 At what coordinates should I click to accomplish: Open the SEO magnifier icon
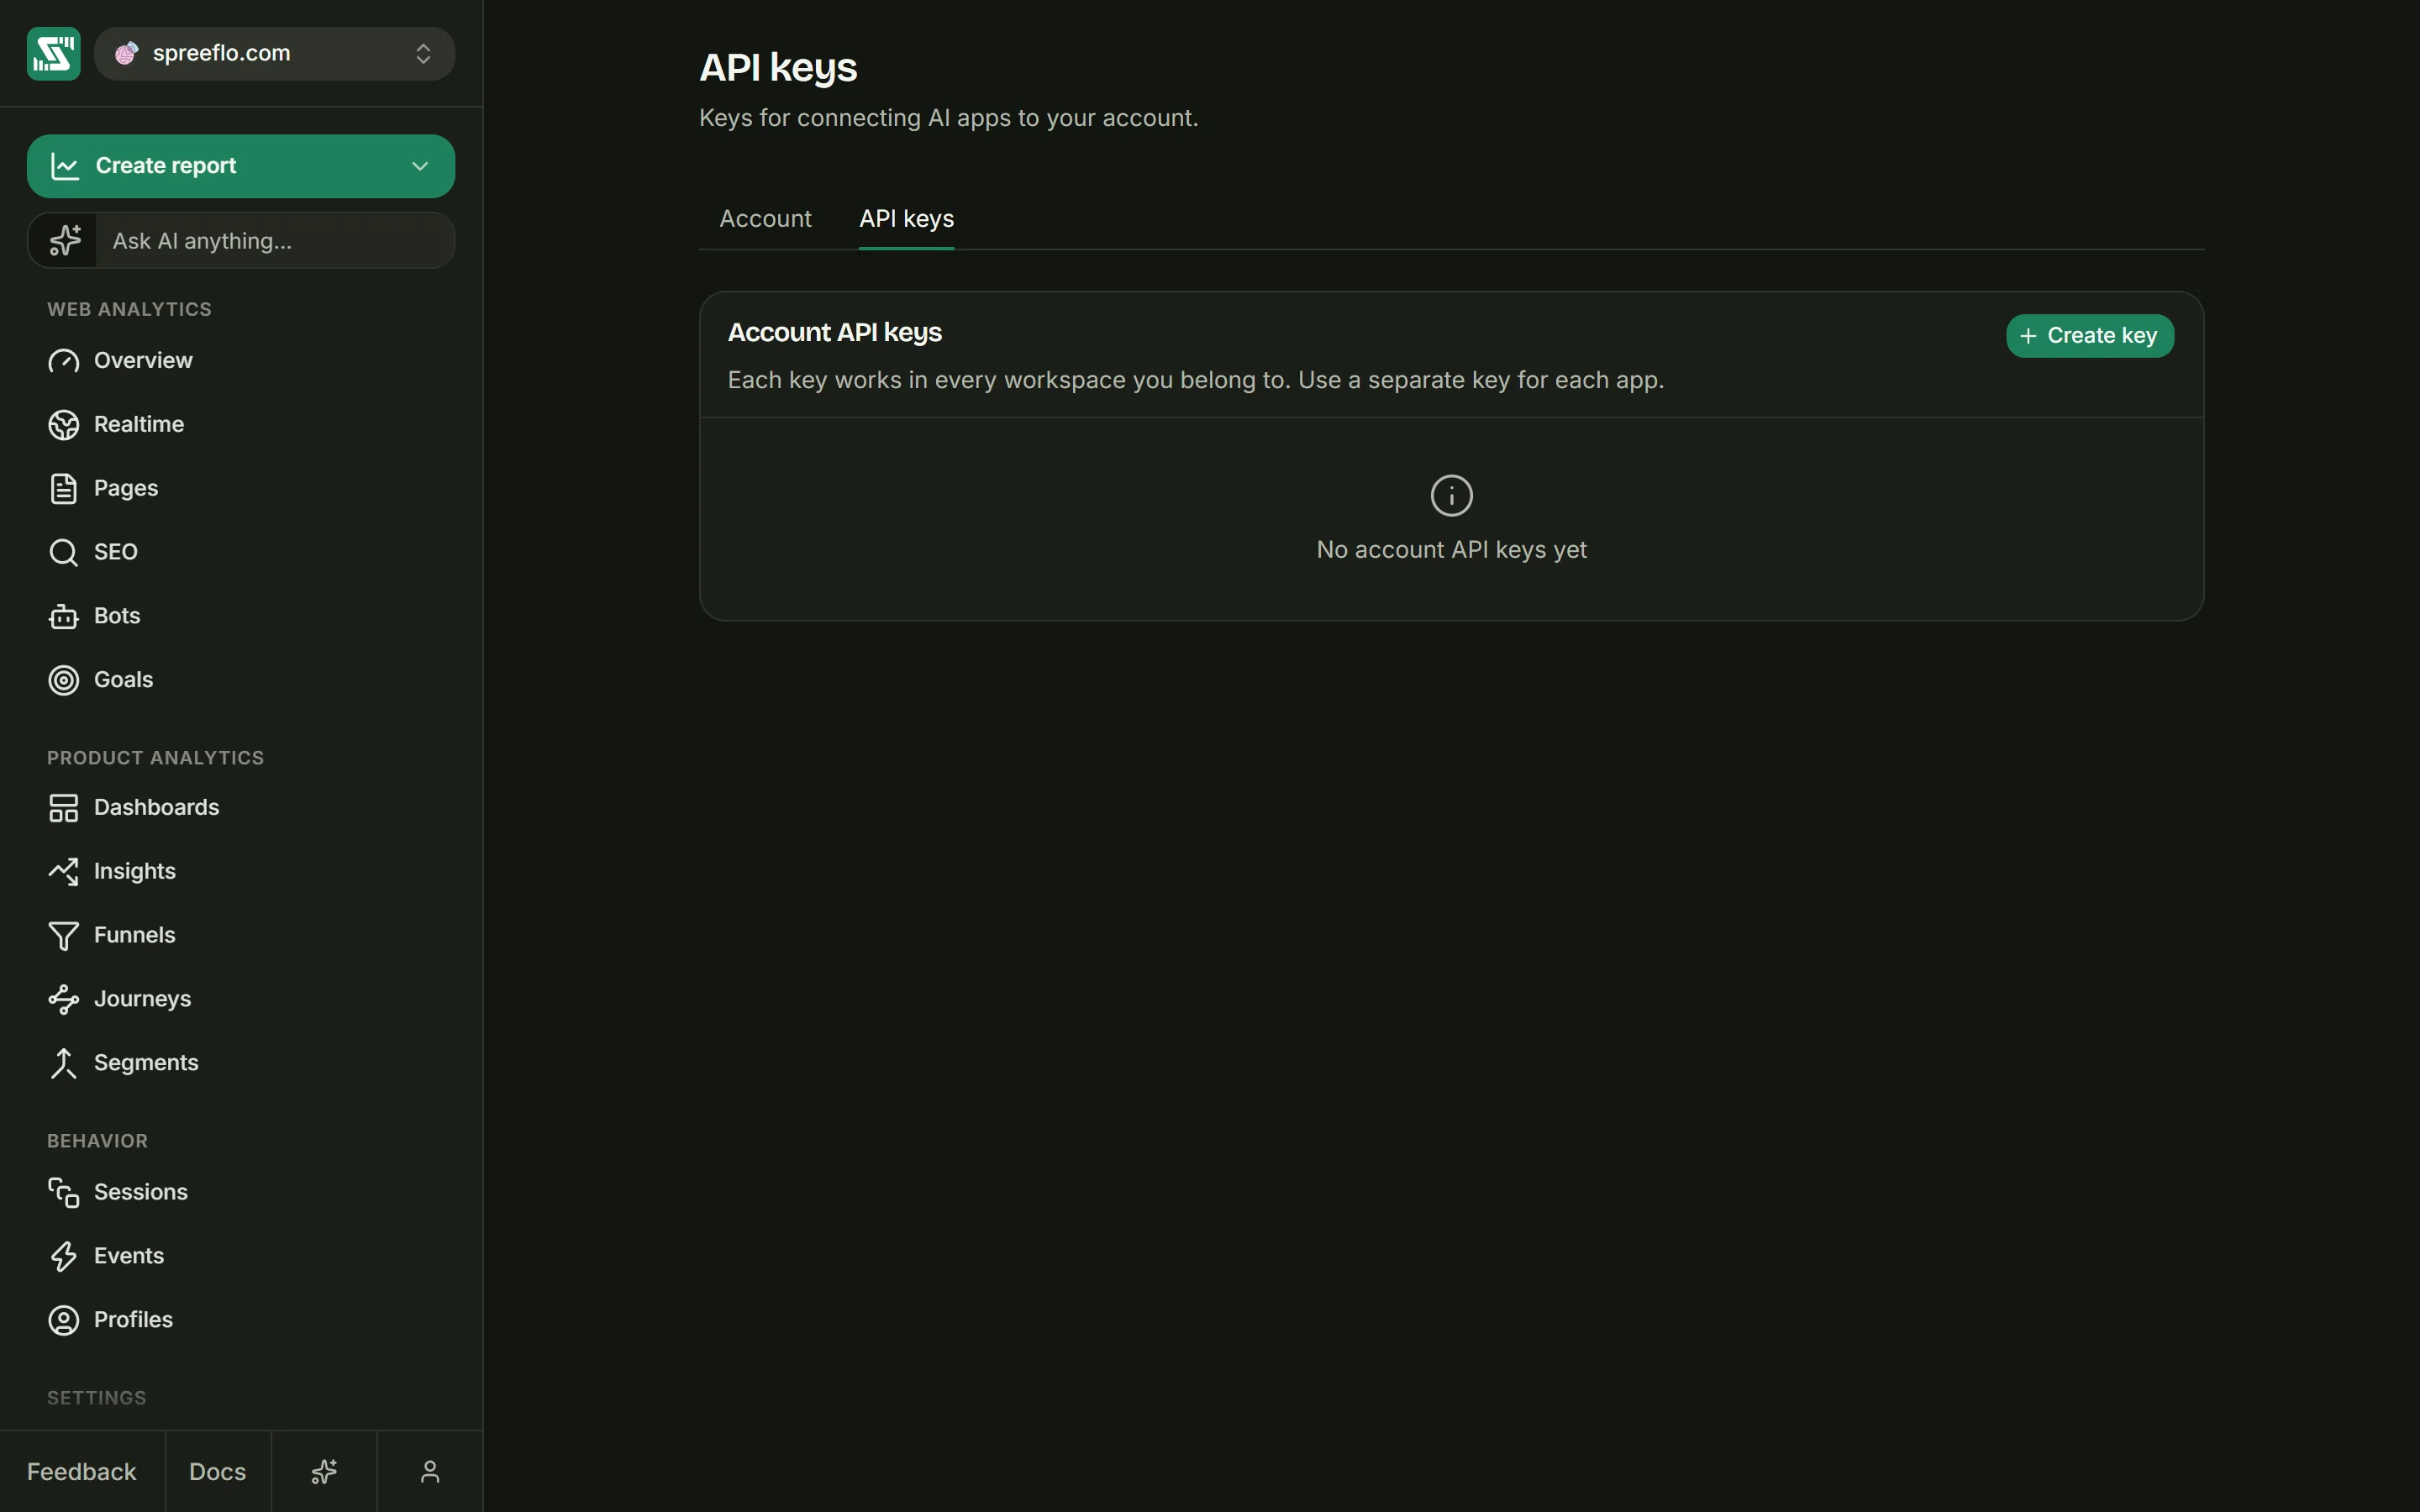(63, 553)
